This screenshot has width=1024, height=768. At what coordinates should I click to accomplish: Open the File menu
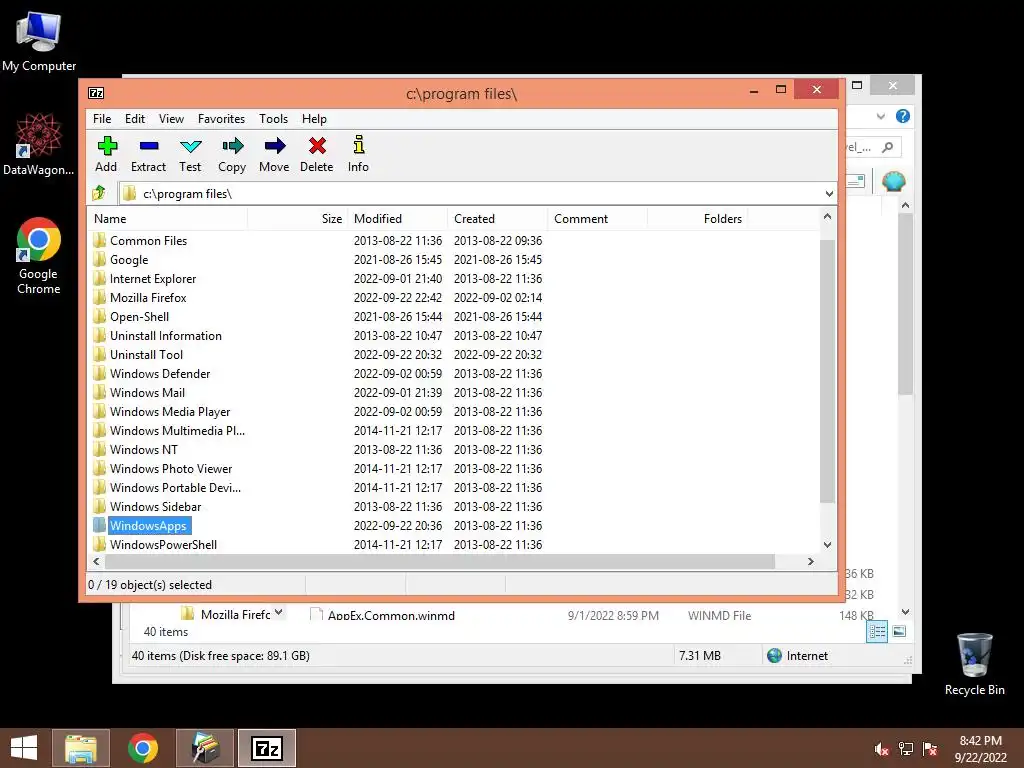click(102, 119)
